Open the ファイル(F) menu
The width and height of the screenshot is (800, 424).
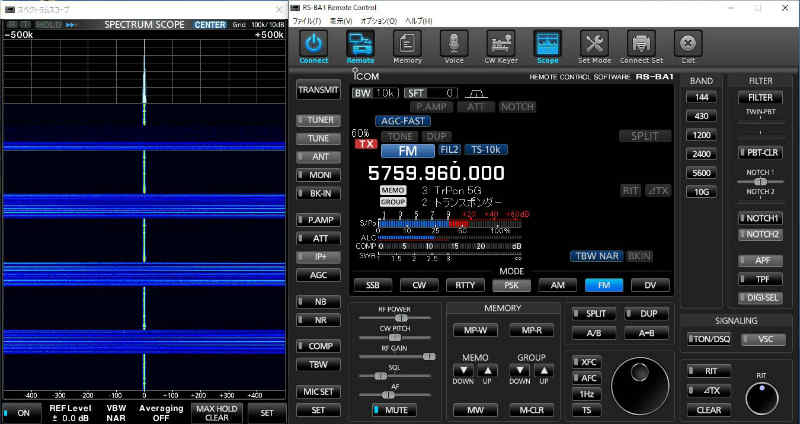(306, 21)
